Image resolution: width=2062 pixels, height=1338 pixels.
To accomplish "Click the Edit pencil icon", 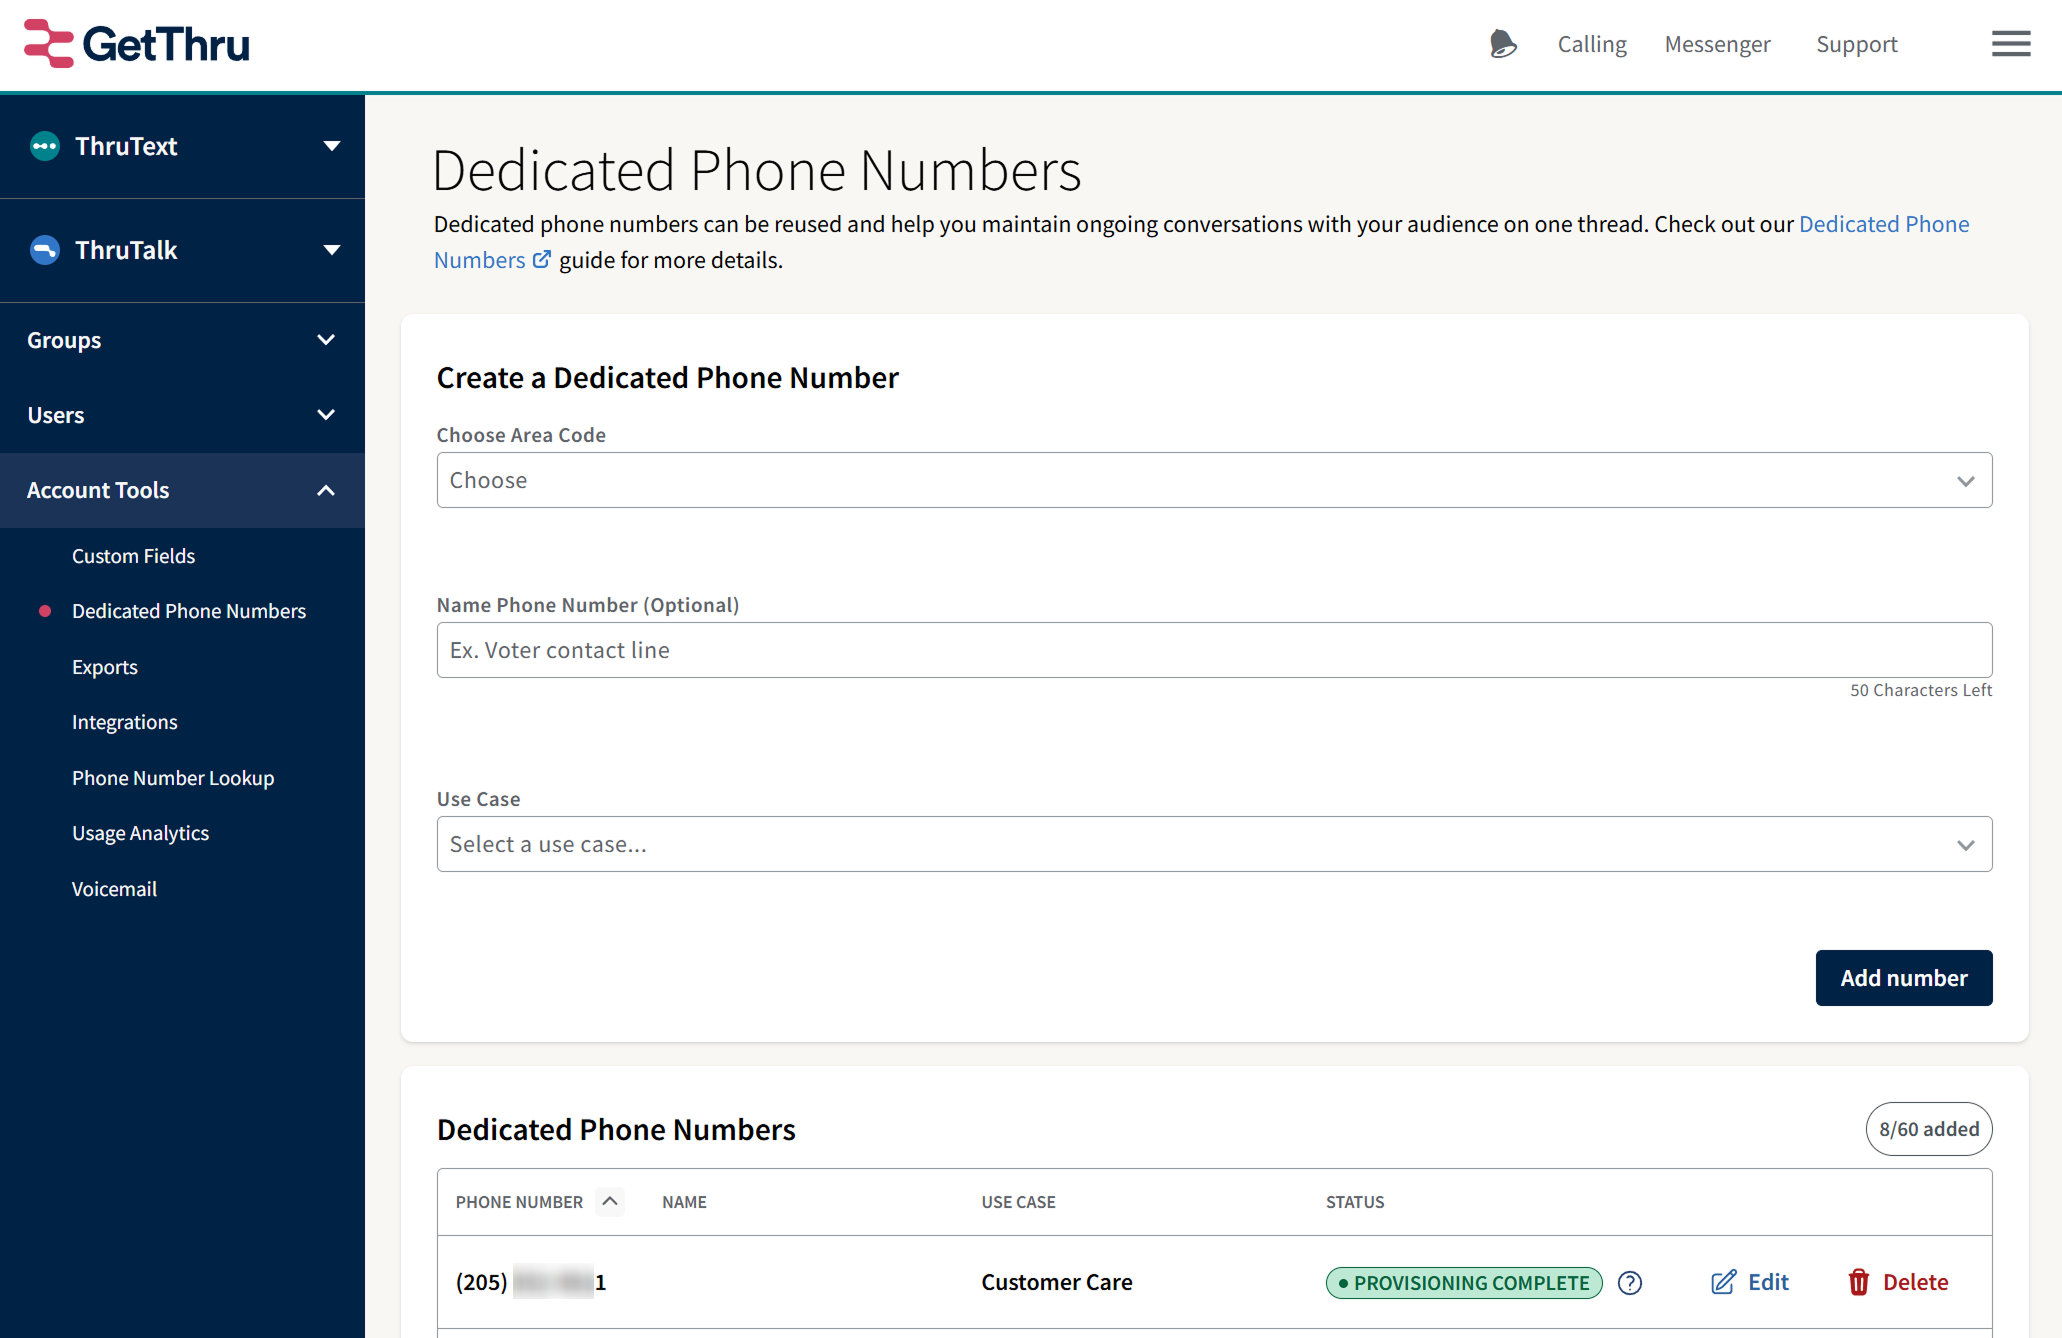I will coord(1723,1282).
